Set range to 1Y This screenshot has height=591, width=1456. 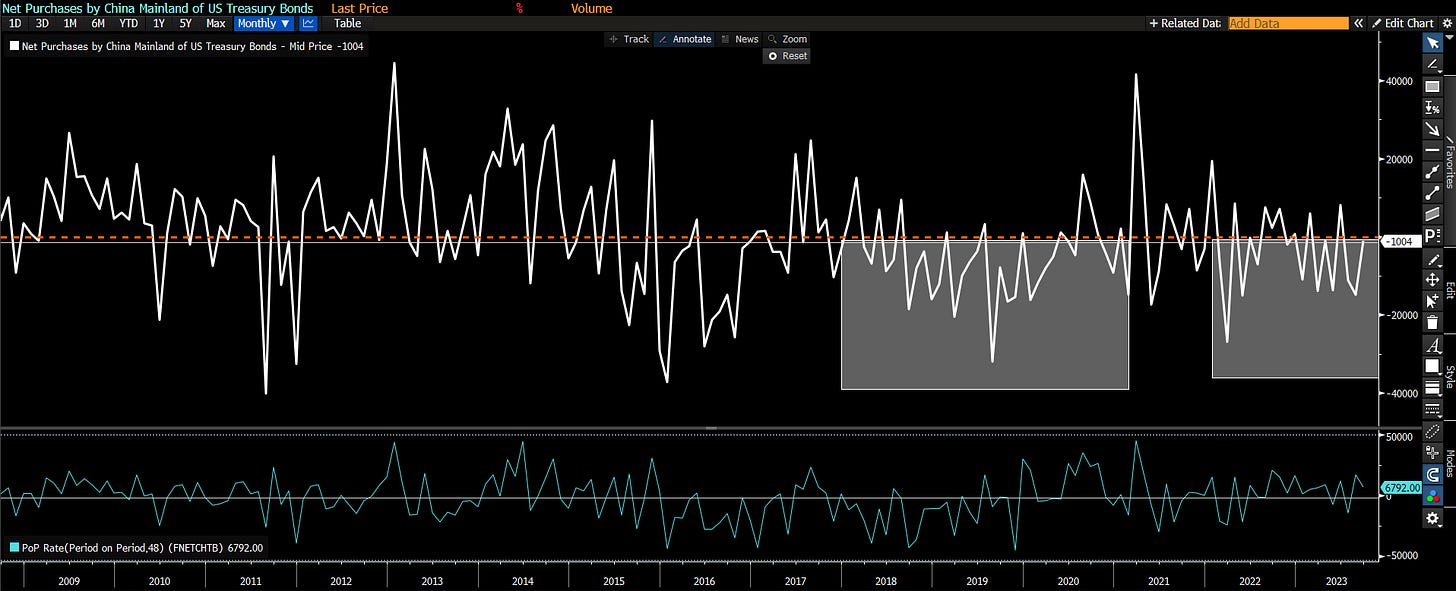[159, 23]
